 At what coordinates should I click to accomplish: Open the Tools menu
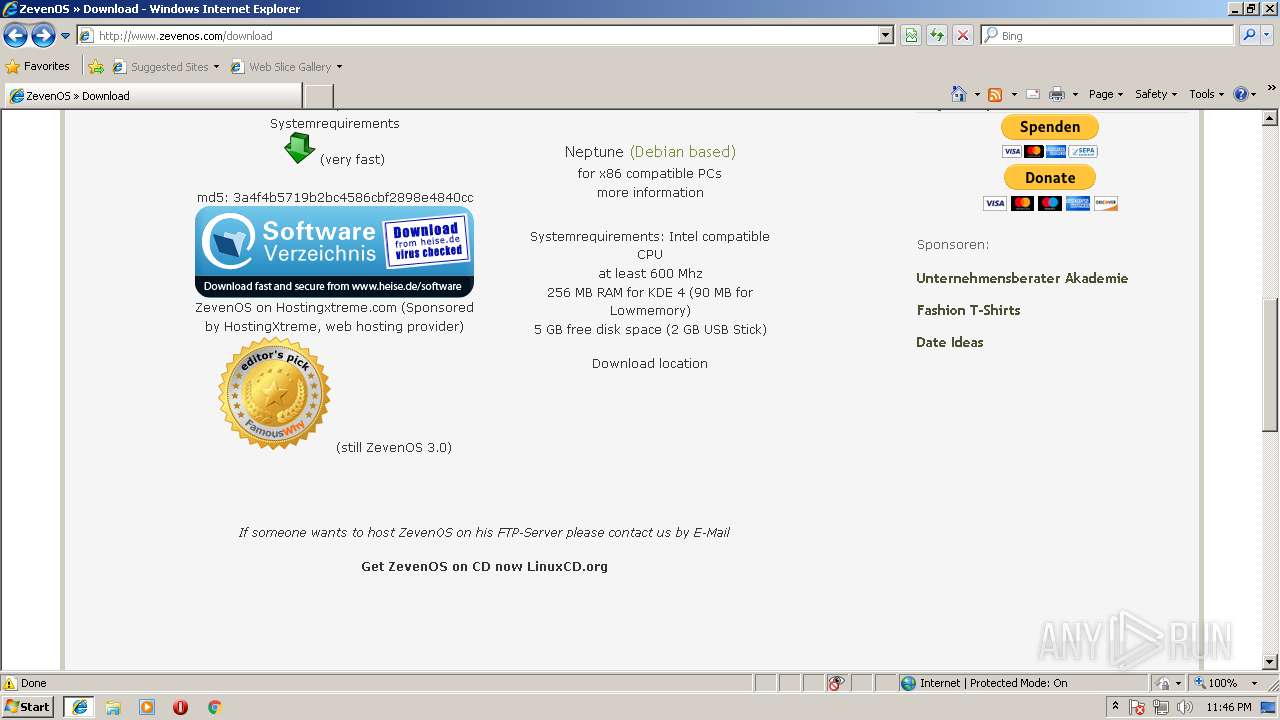(x=1207, y=94)
